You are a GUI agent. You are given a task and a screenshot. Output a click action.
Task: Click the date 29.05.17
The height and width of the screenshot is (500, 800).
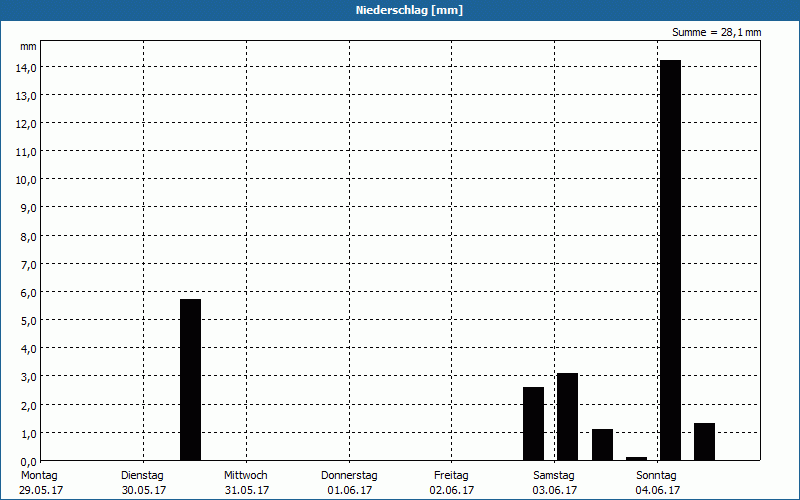point(41,490)
